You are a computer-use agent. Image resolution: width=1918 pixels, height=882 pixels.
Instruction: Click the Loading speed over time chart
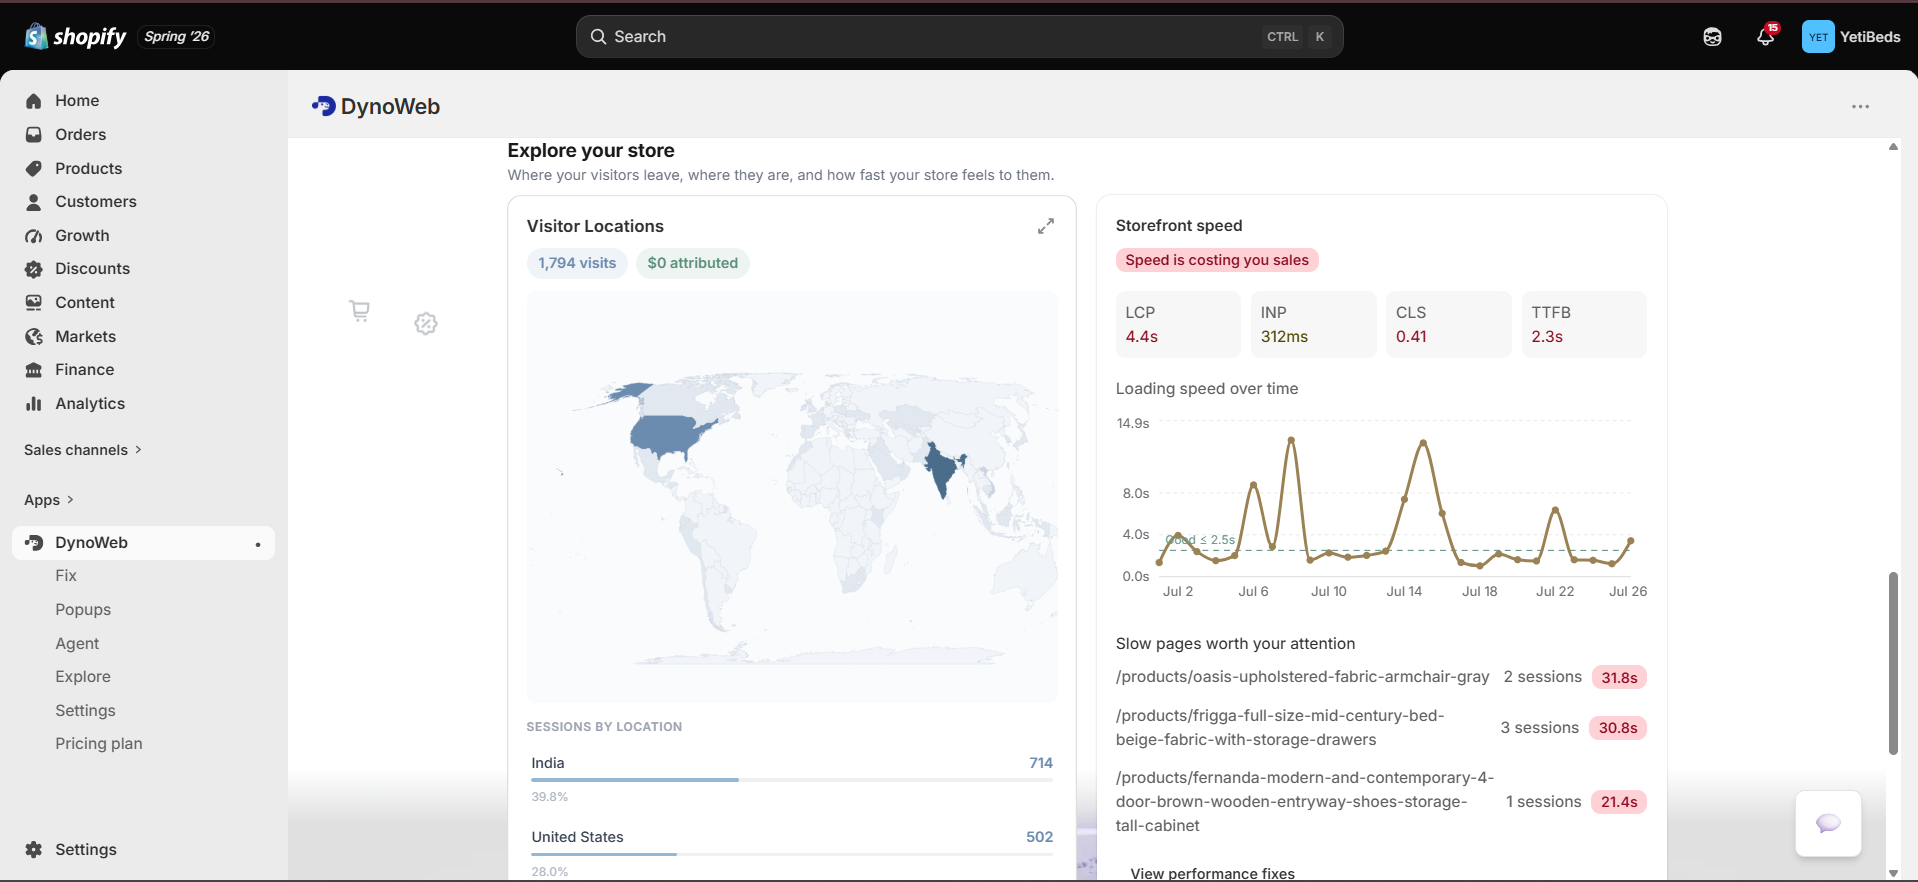[1382, 506]
